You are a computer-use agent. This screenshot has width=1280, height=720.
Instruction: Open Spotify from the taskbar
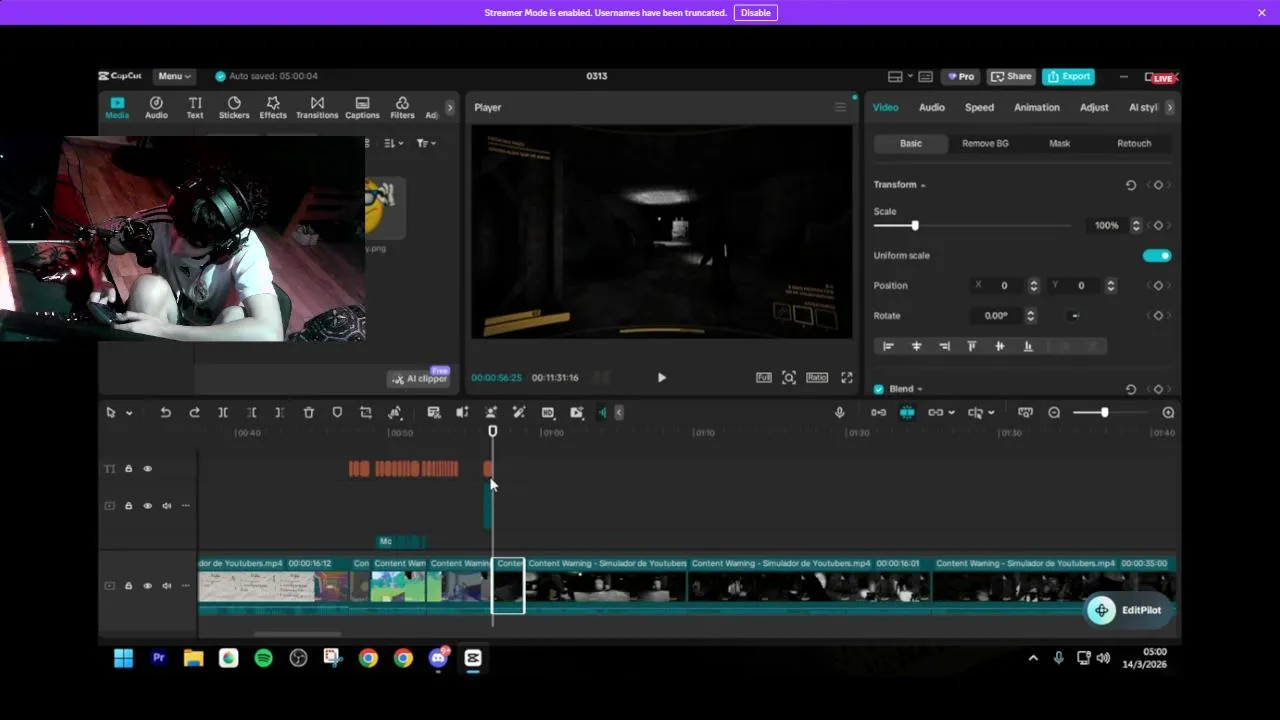263,658
